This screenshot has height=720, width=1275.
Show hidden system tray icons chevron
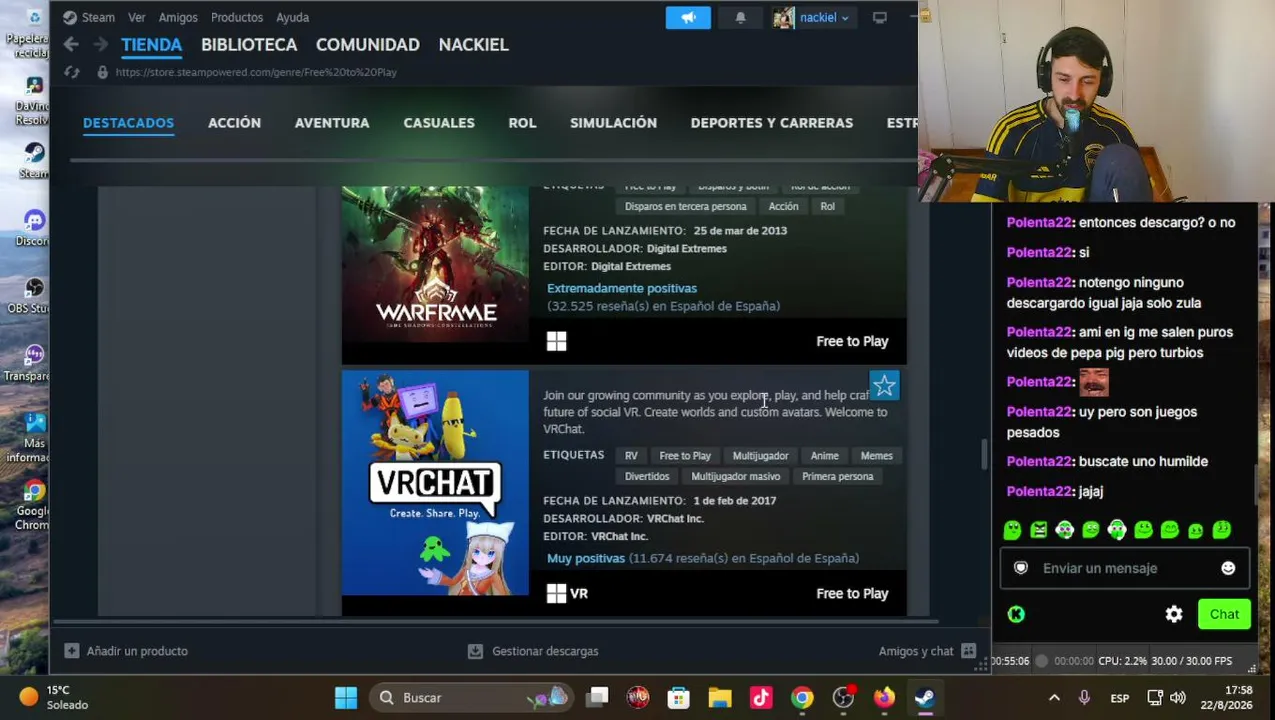click(1054, 697)
